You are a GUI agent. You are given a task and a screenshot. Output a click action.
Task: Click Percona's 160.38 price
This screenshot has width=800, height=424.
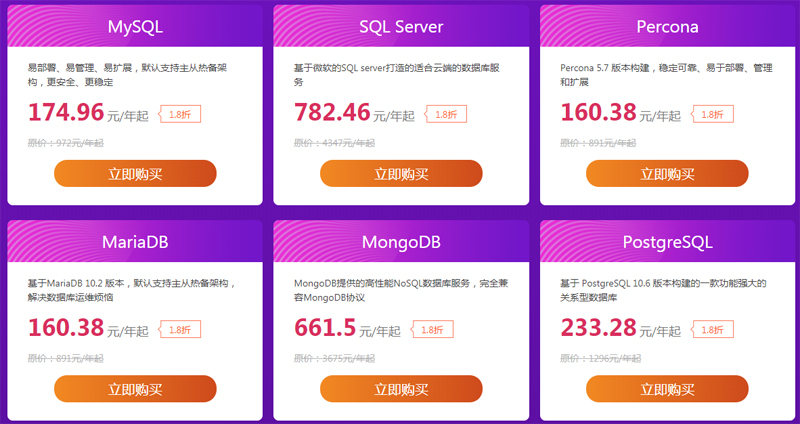point(598,112)
